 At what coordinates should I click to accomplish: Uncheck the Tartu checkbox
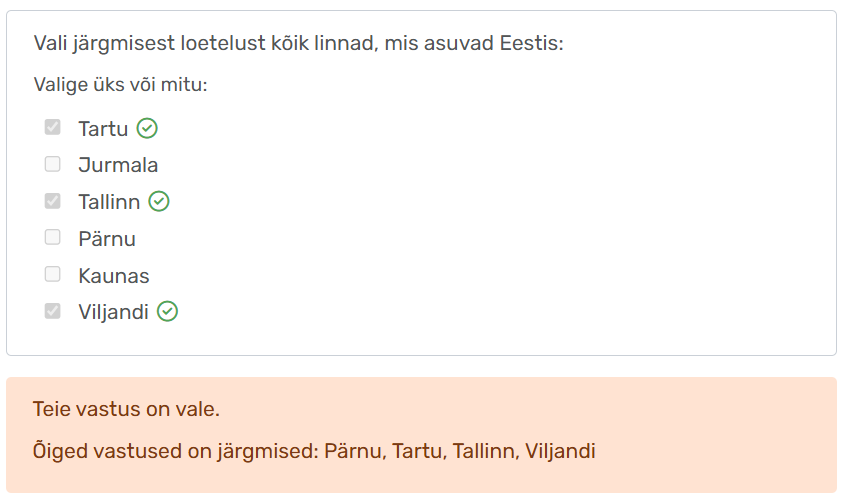(x=53, y=128)
